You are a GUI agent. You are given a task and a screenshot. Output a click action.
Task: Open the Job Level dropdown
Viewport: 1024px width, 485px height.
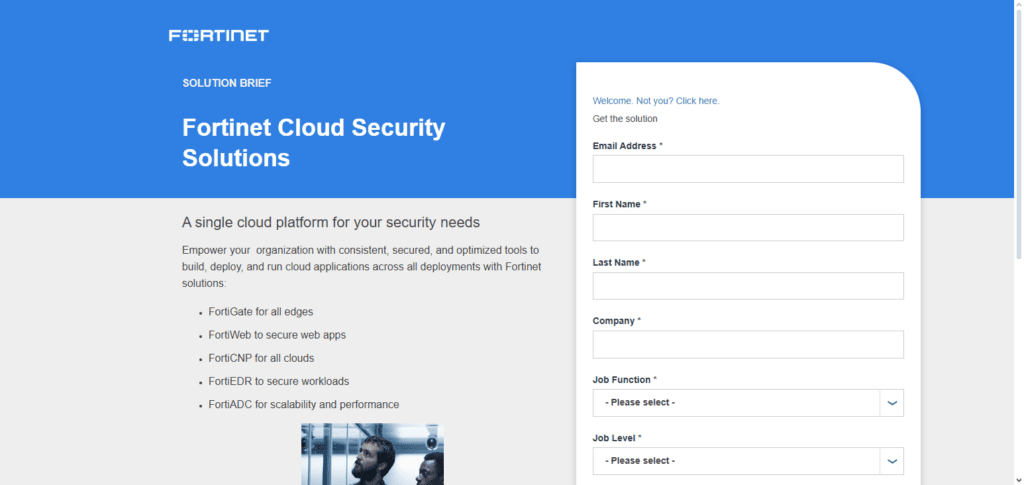pyautogui.click(x=748, y=461)
